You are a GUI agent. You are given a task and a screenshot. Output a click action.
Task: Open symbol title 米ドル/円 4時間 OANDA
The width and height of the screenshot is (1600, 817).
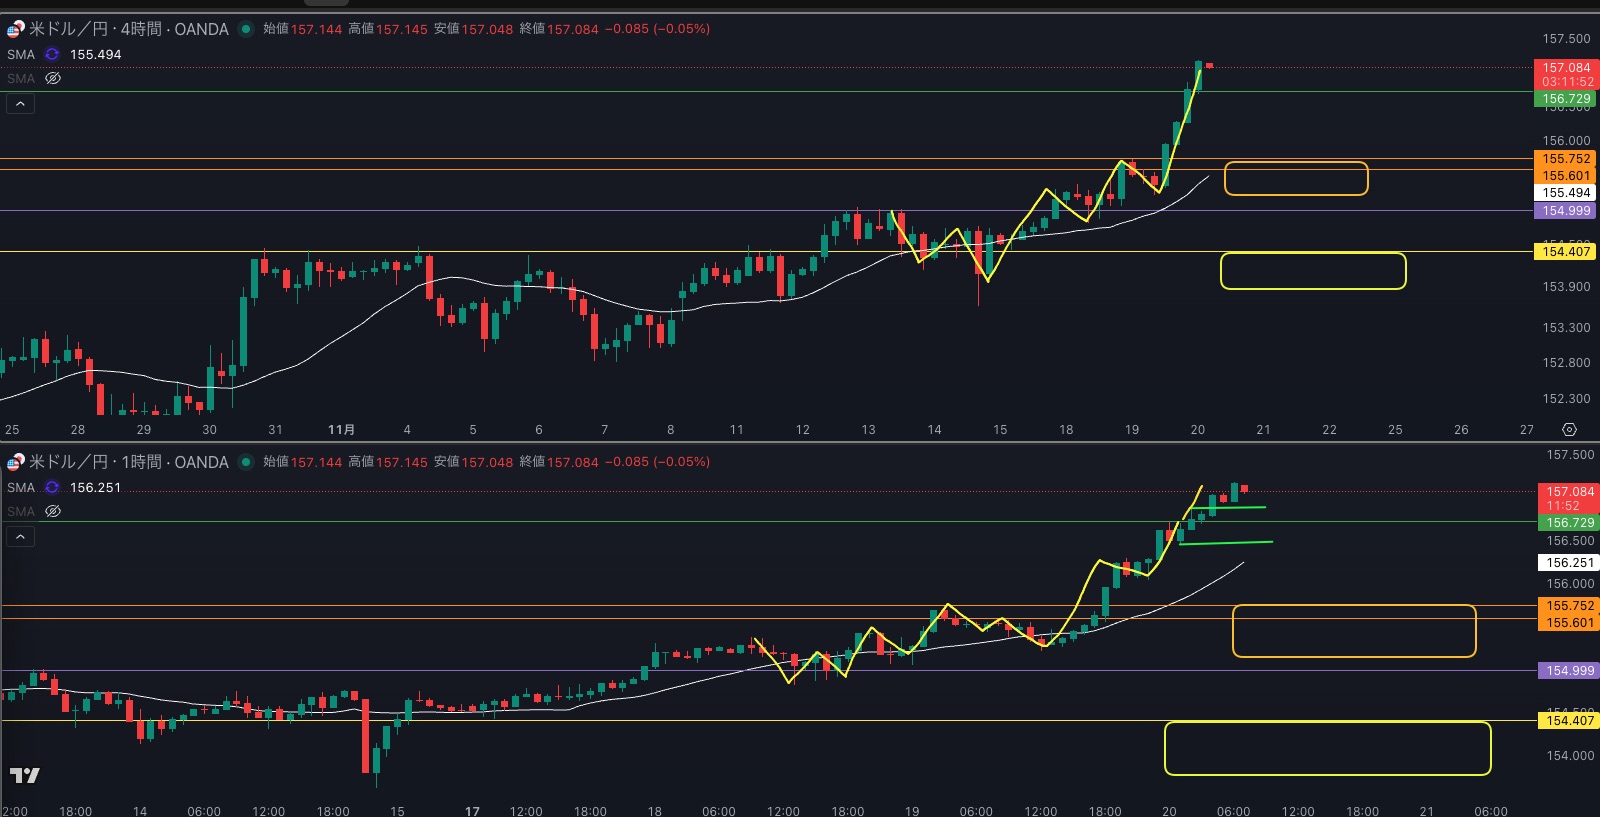coord(129,29)
